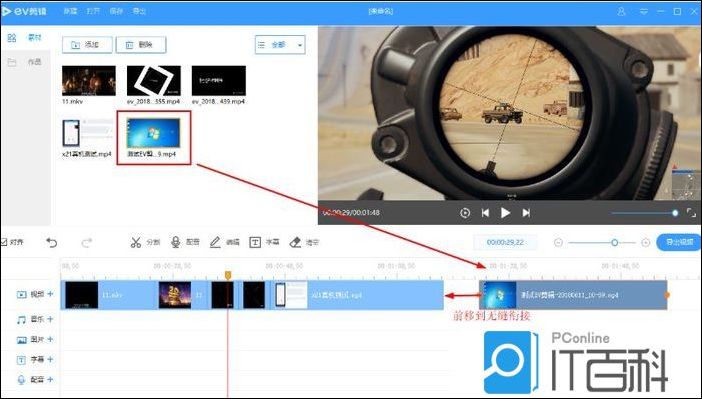The height and width of the screenshot is (399, 702).
Task: Redo the last undone action
Action: point(86,243)
